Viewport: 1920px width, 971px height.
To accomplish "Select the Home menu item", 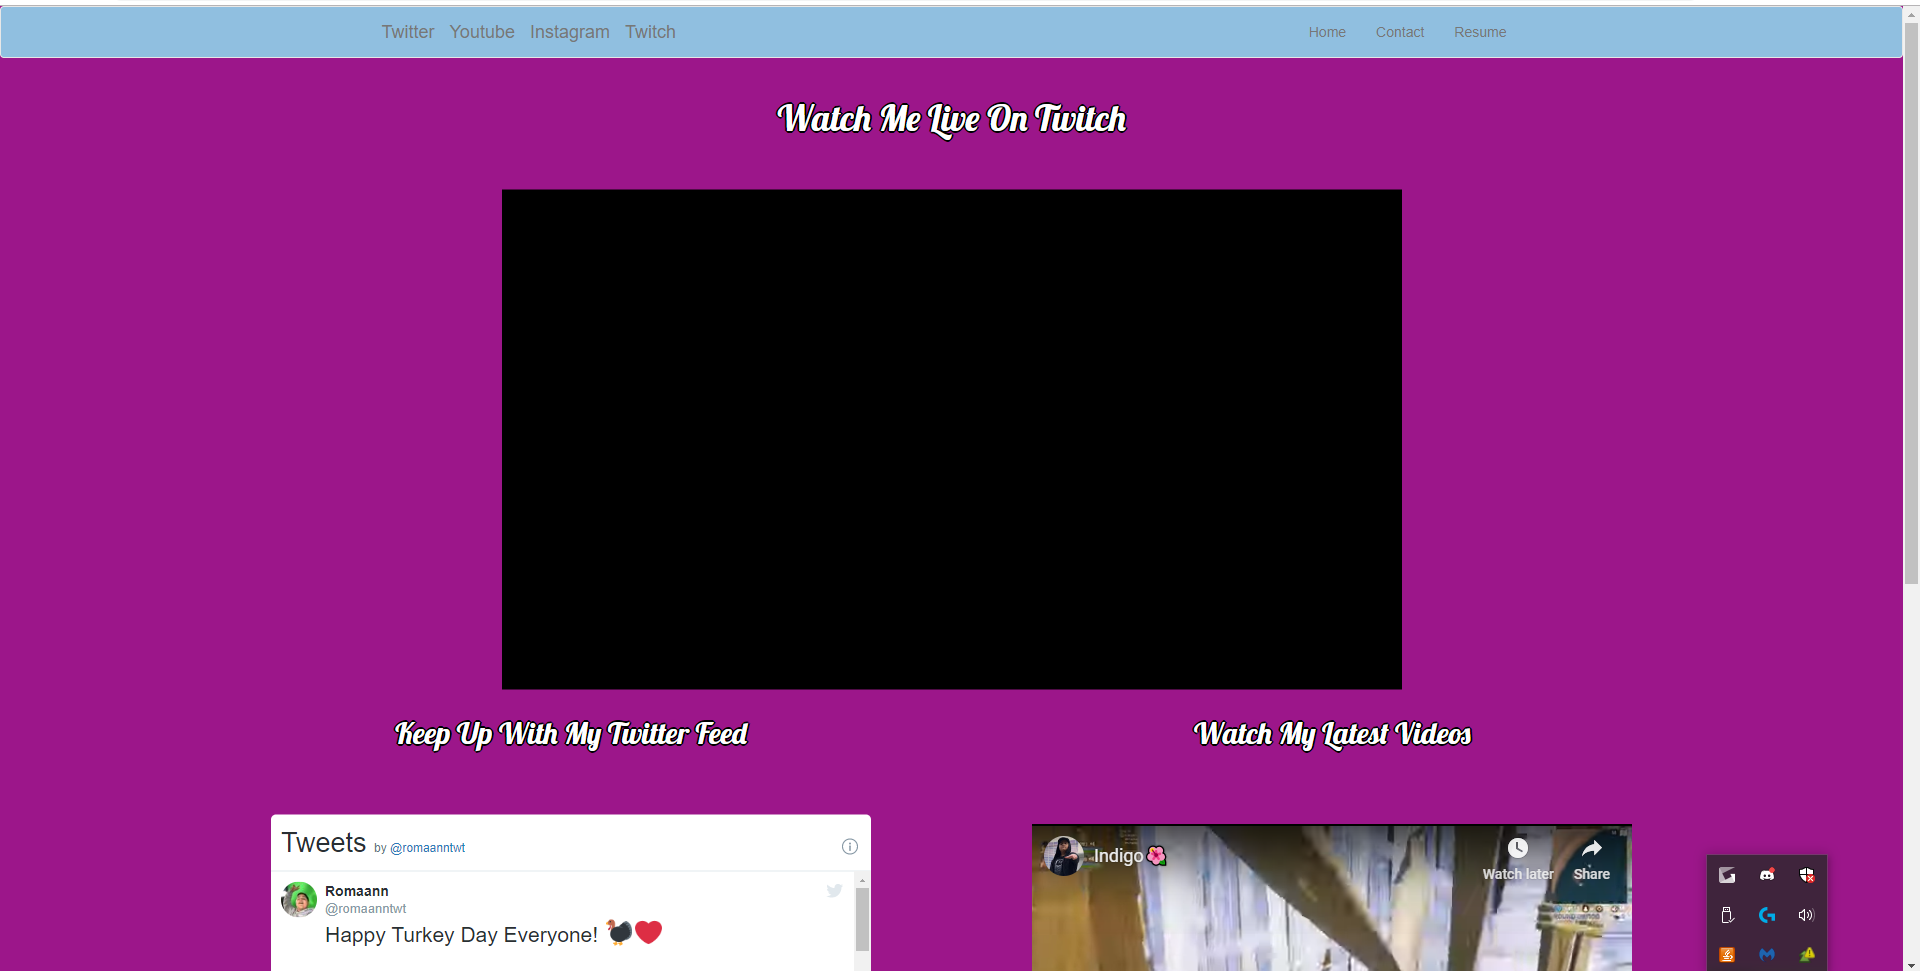I will [x=1327, y=32].
